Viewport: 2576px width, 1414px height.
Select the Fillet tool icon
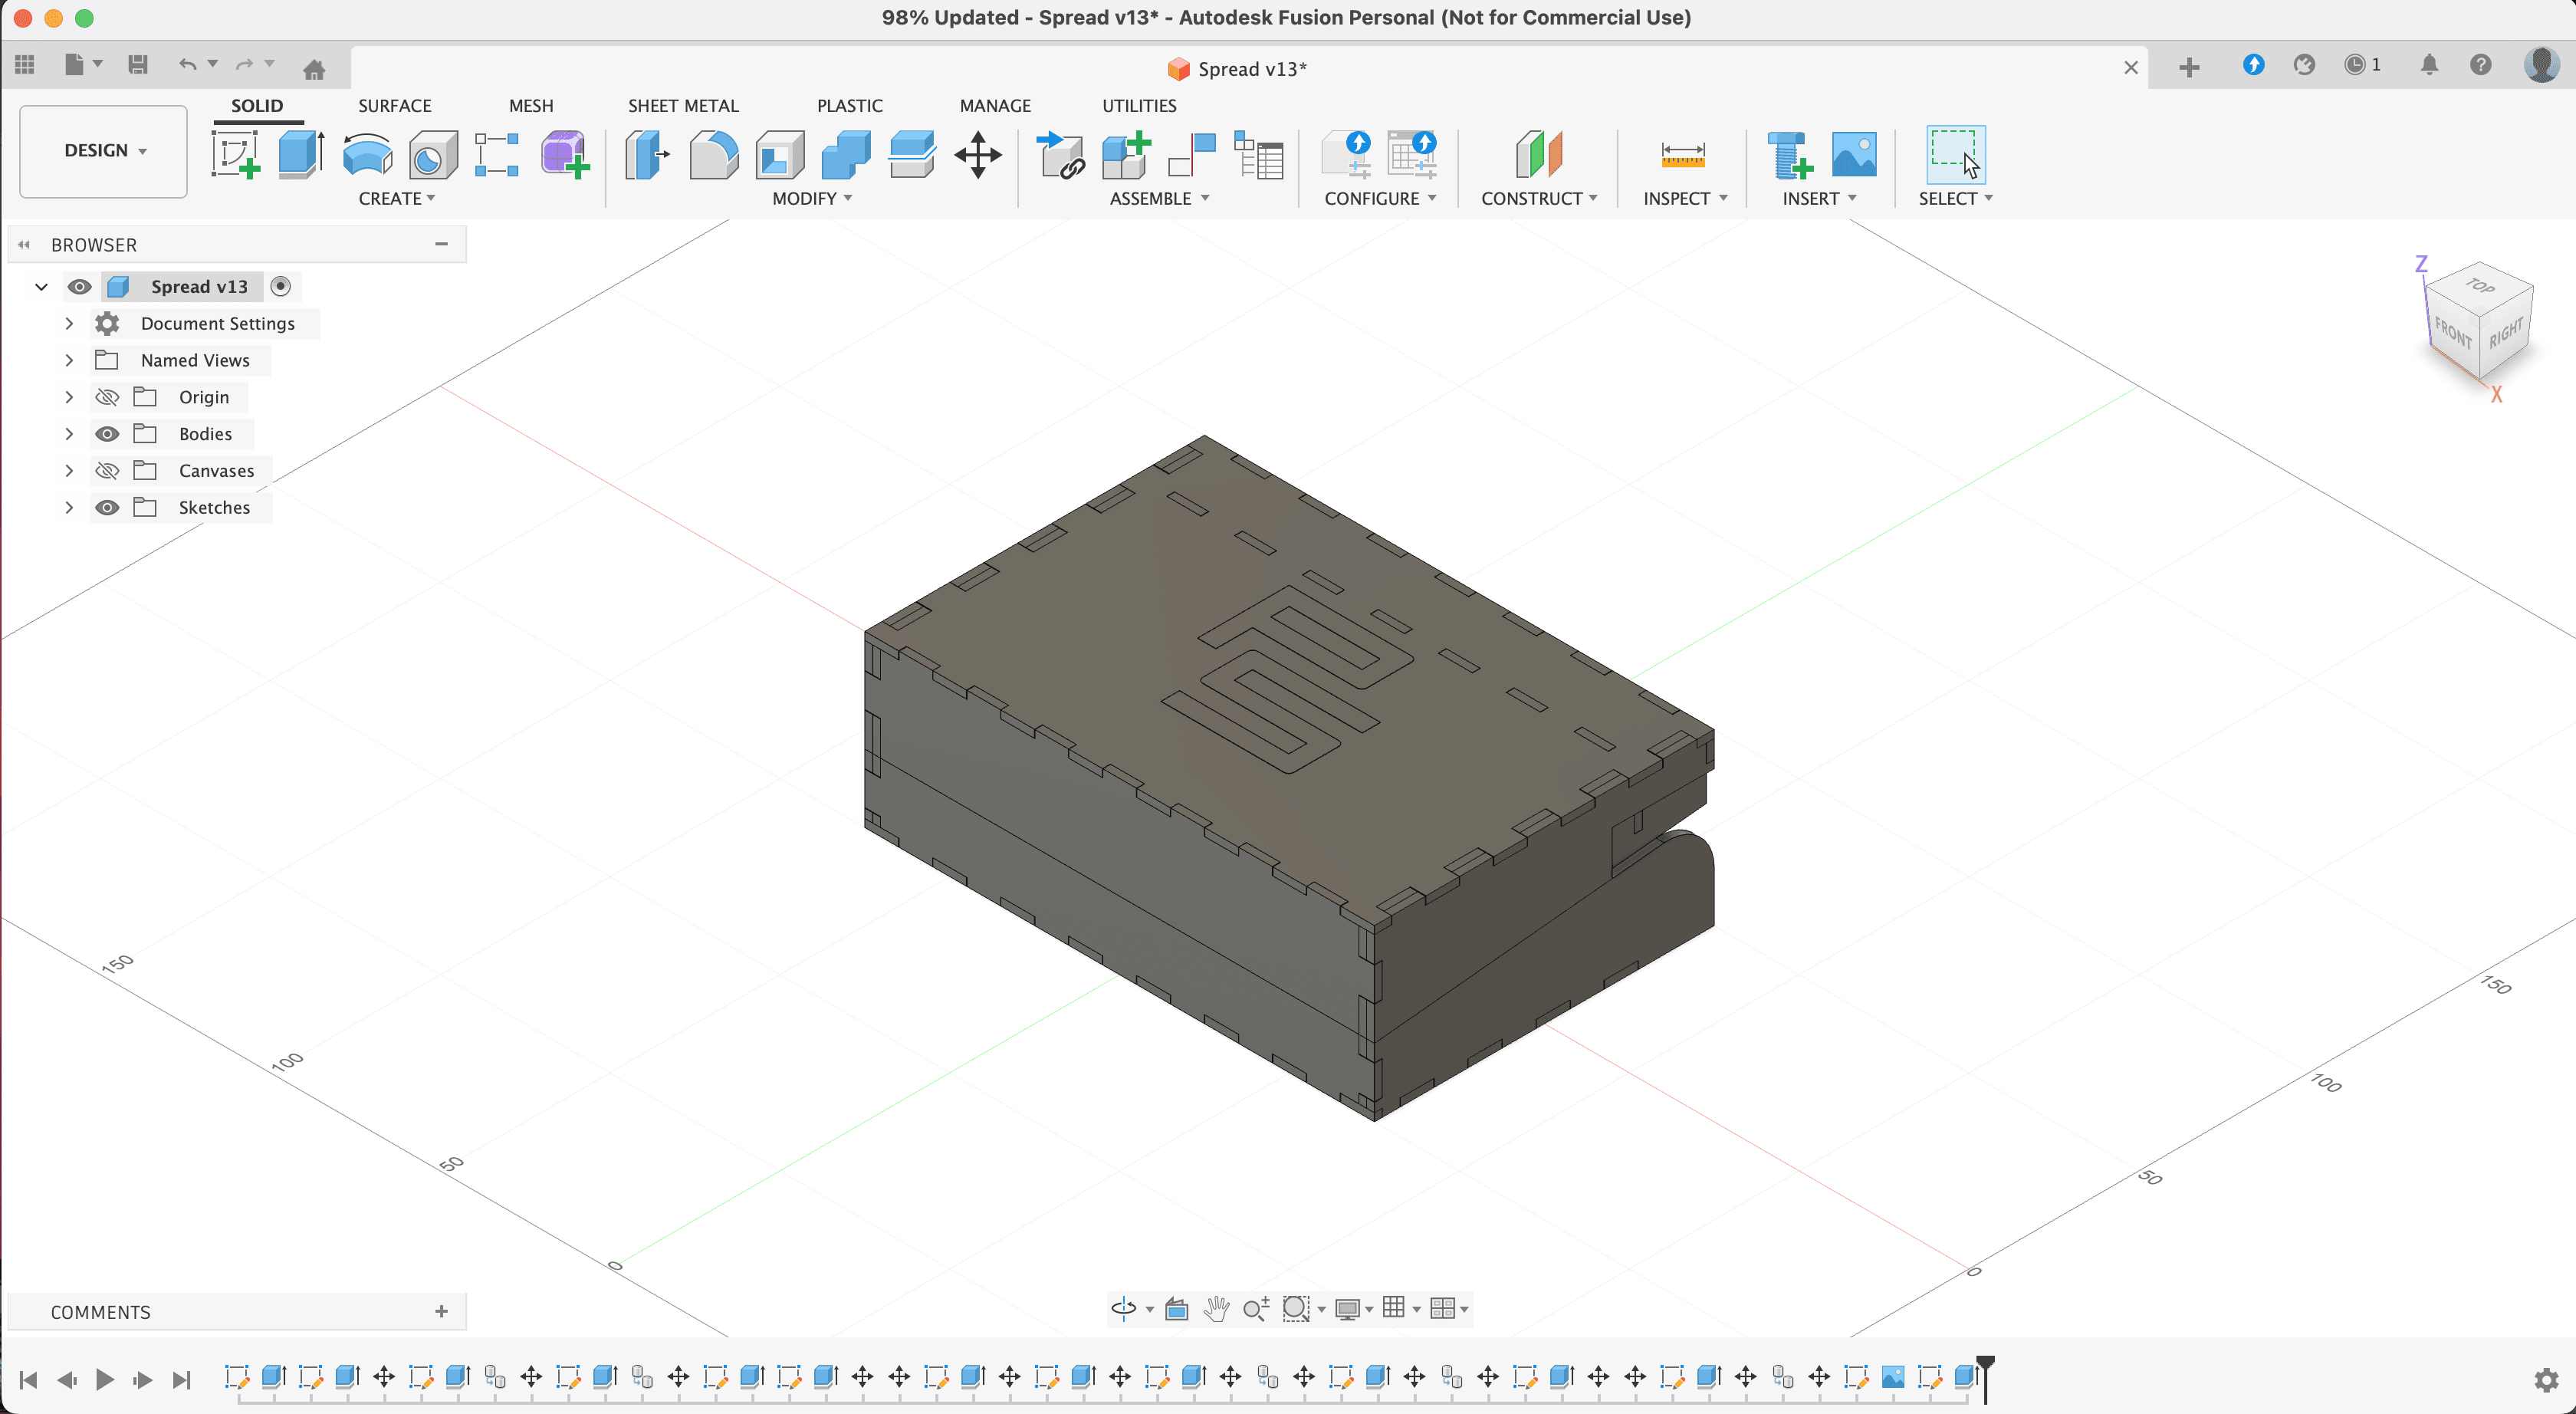714,155
